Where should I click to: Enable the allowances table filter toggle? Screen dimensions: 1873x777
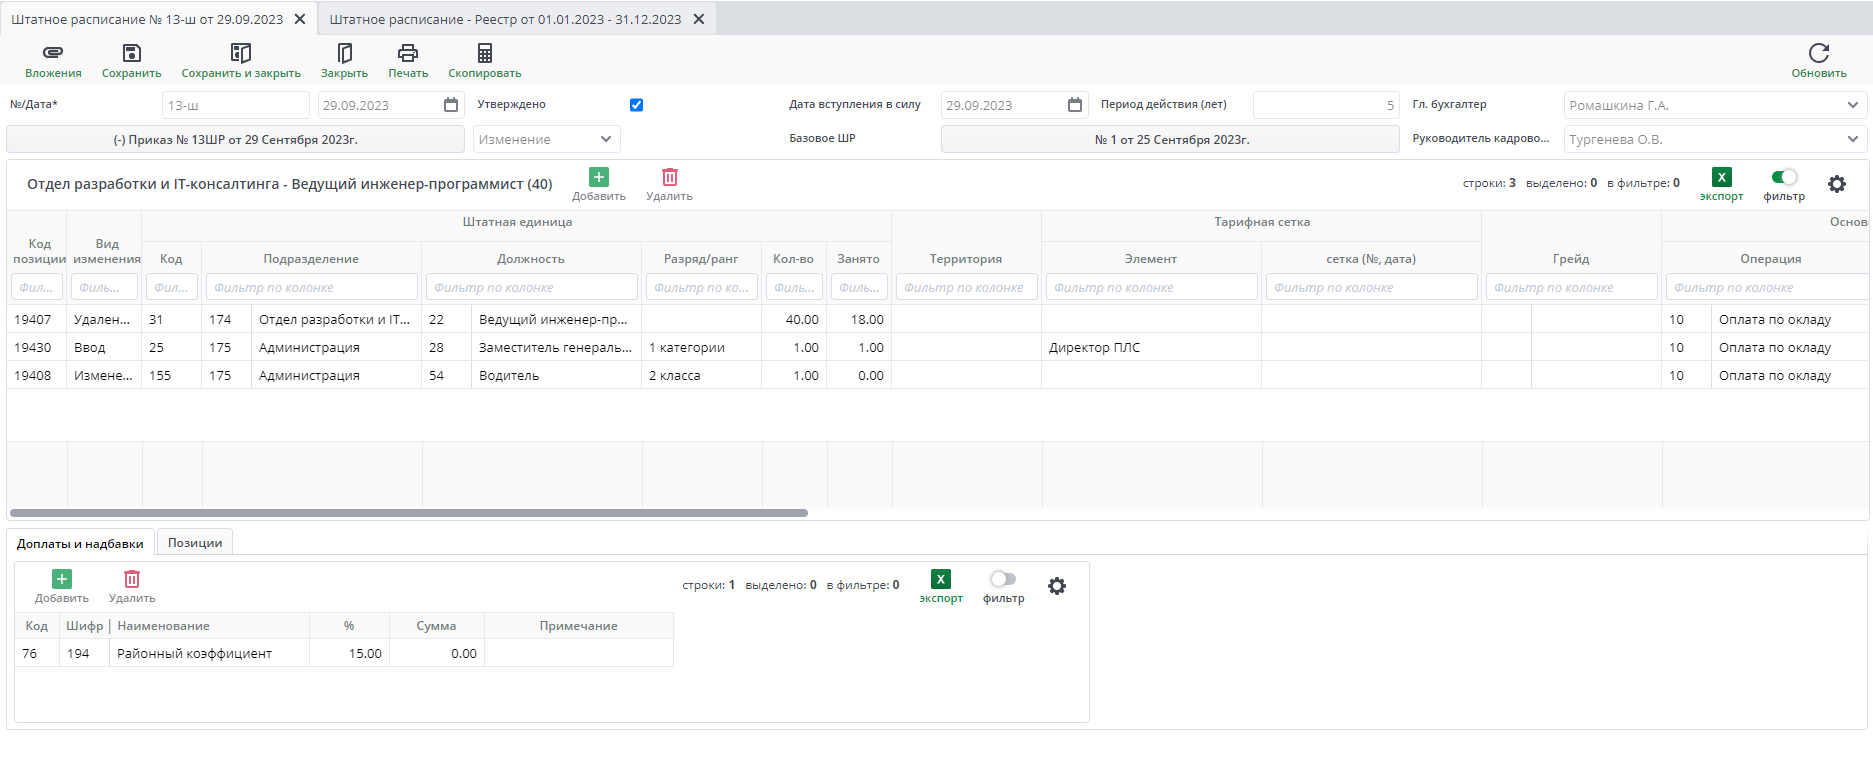point(1003,579)
